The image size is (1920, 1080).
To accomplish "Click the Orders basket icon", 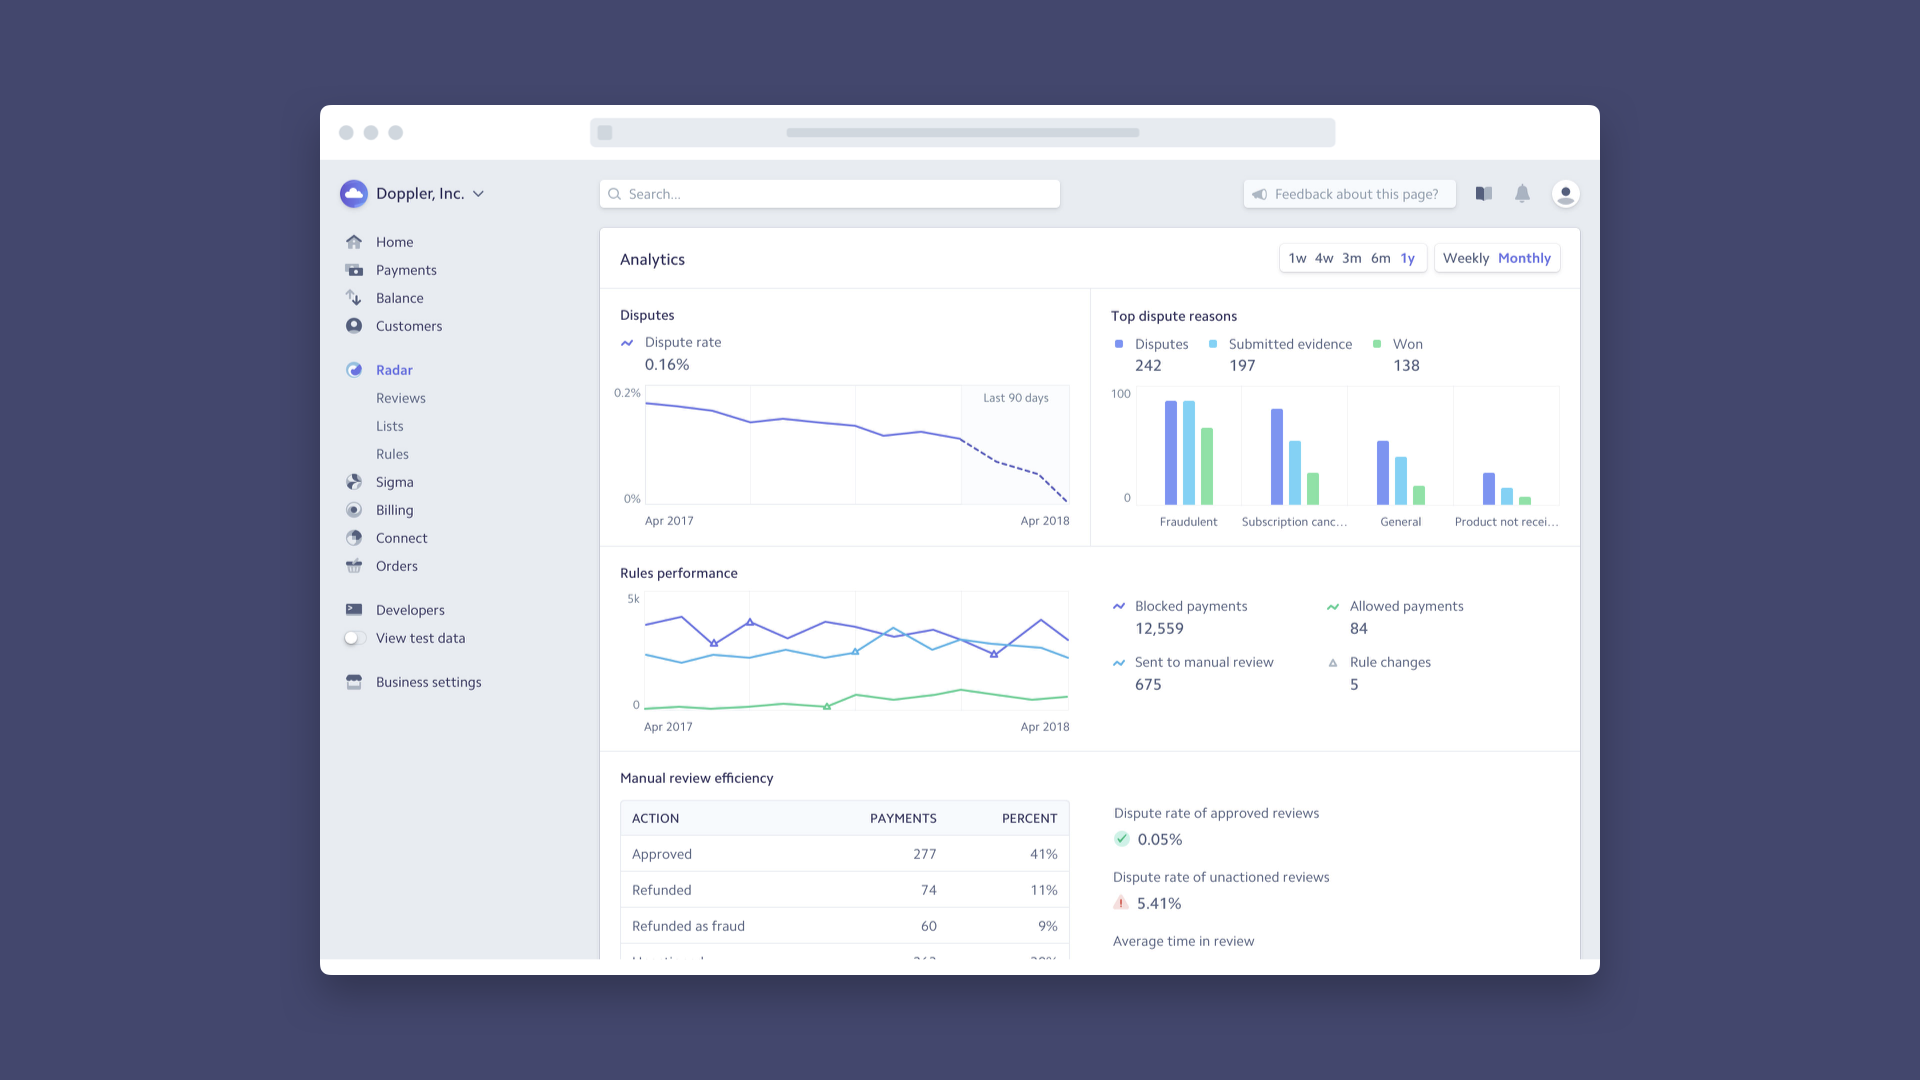I will coord(354,566).
